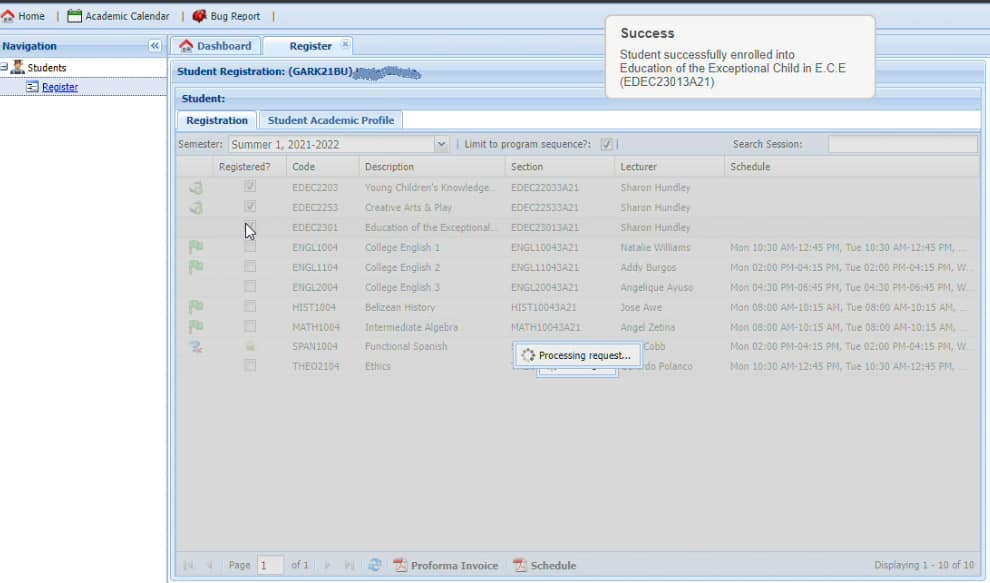The width and height of the screenshot is (990, 583).
Task: Click the refresh icon in the paging bar
Action: [374, 565]
